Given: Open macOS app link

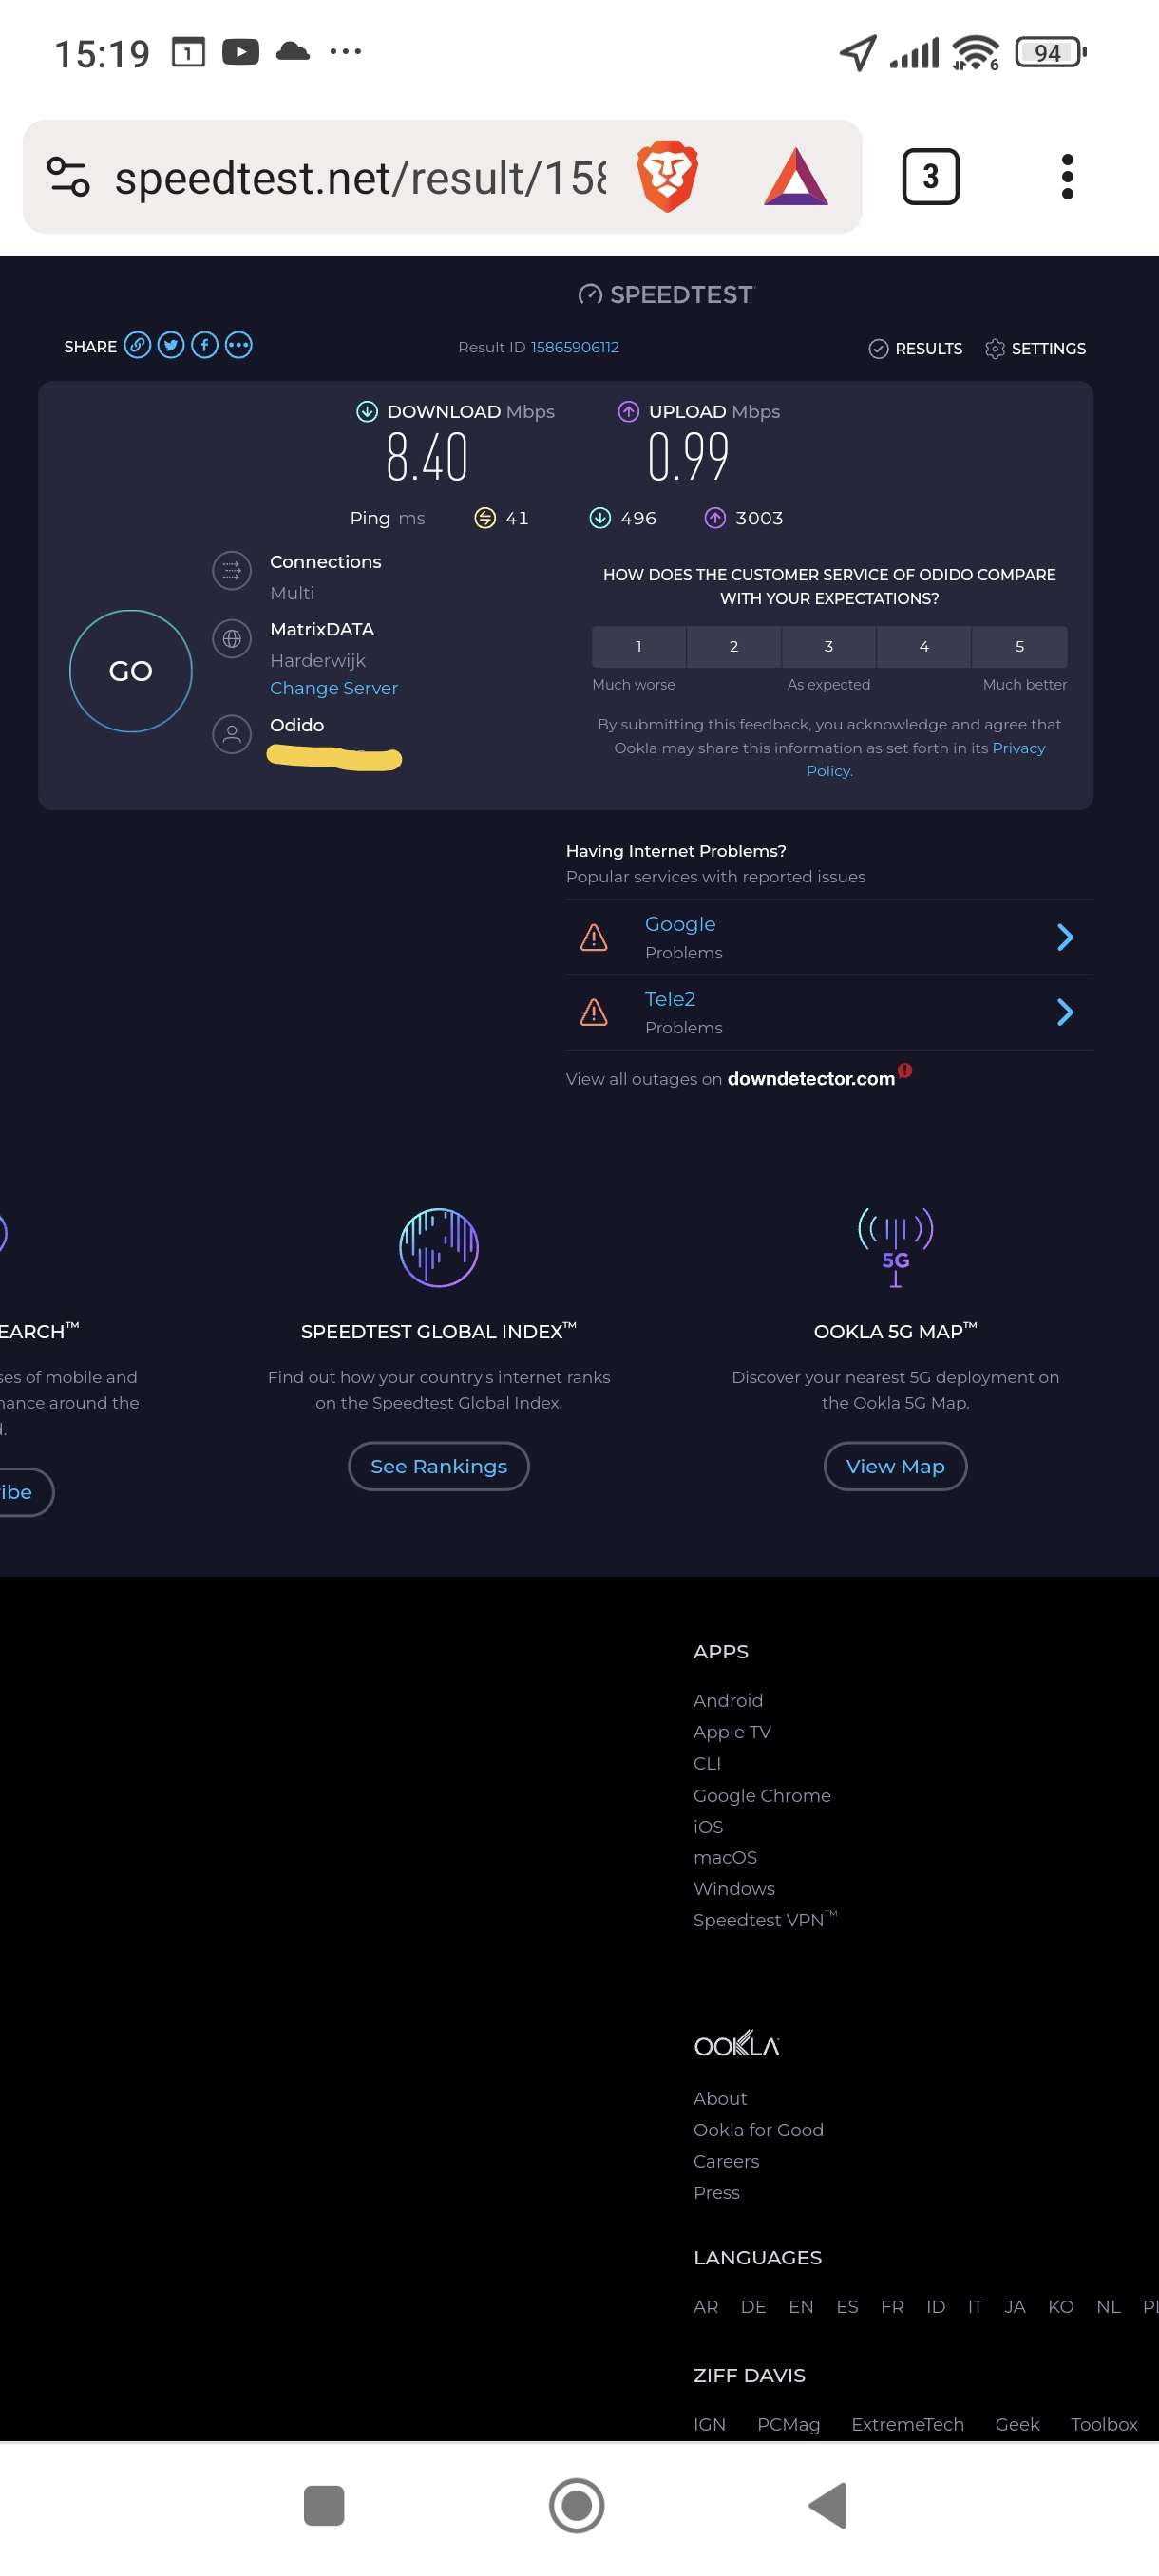Looking at the screenshot, I should pos(725,1857).
